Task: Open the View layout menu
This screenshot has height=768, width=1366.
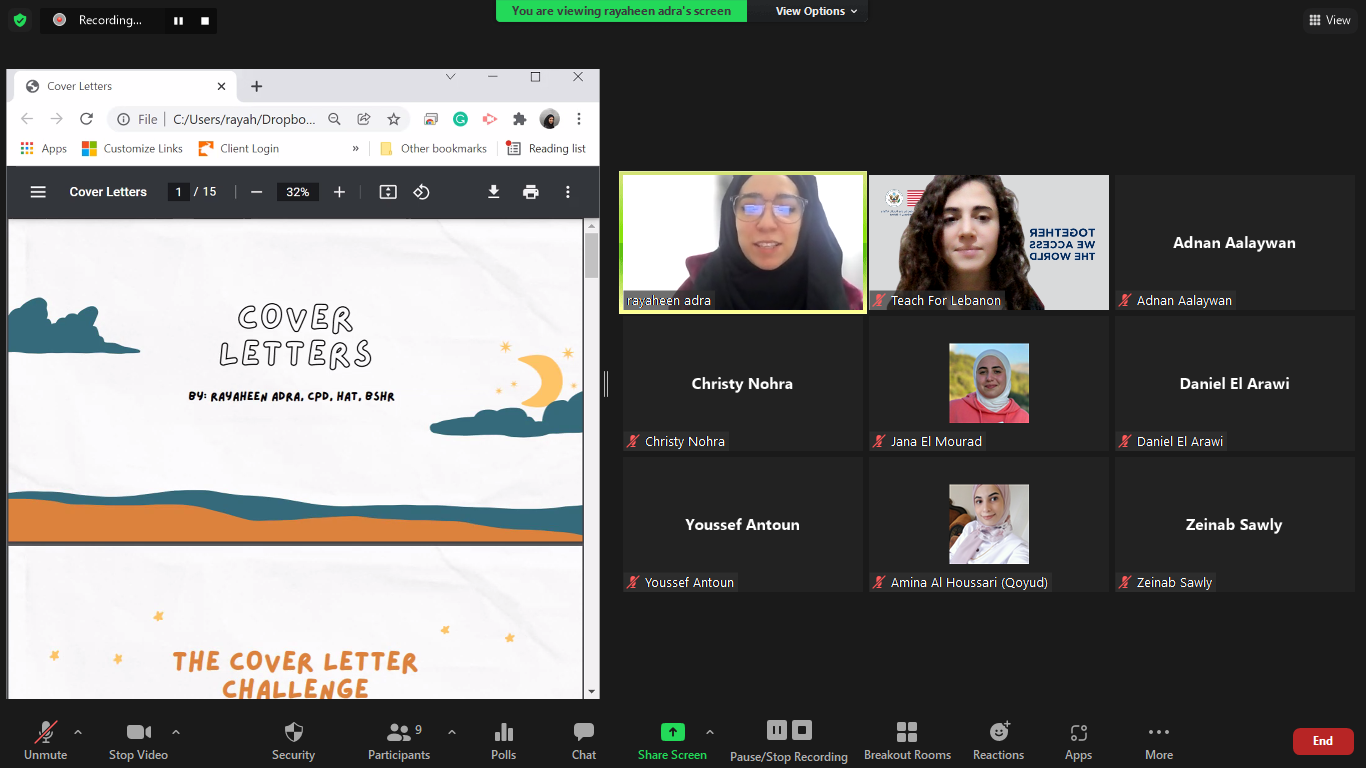Action: 1329,20
